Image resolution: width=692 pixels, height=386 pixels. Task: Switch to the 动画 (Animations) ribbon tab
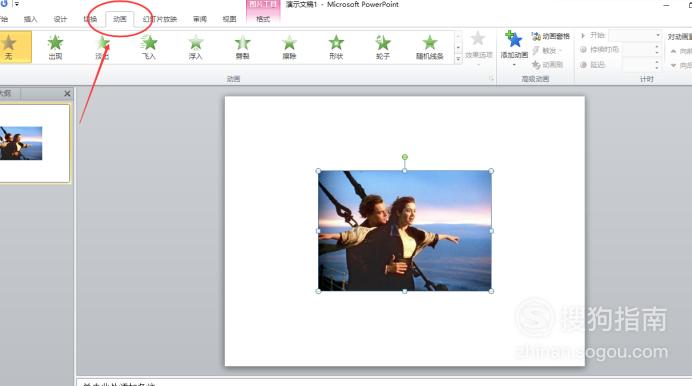tap(120, 19)
